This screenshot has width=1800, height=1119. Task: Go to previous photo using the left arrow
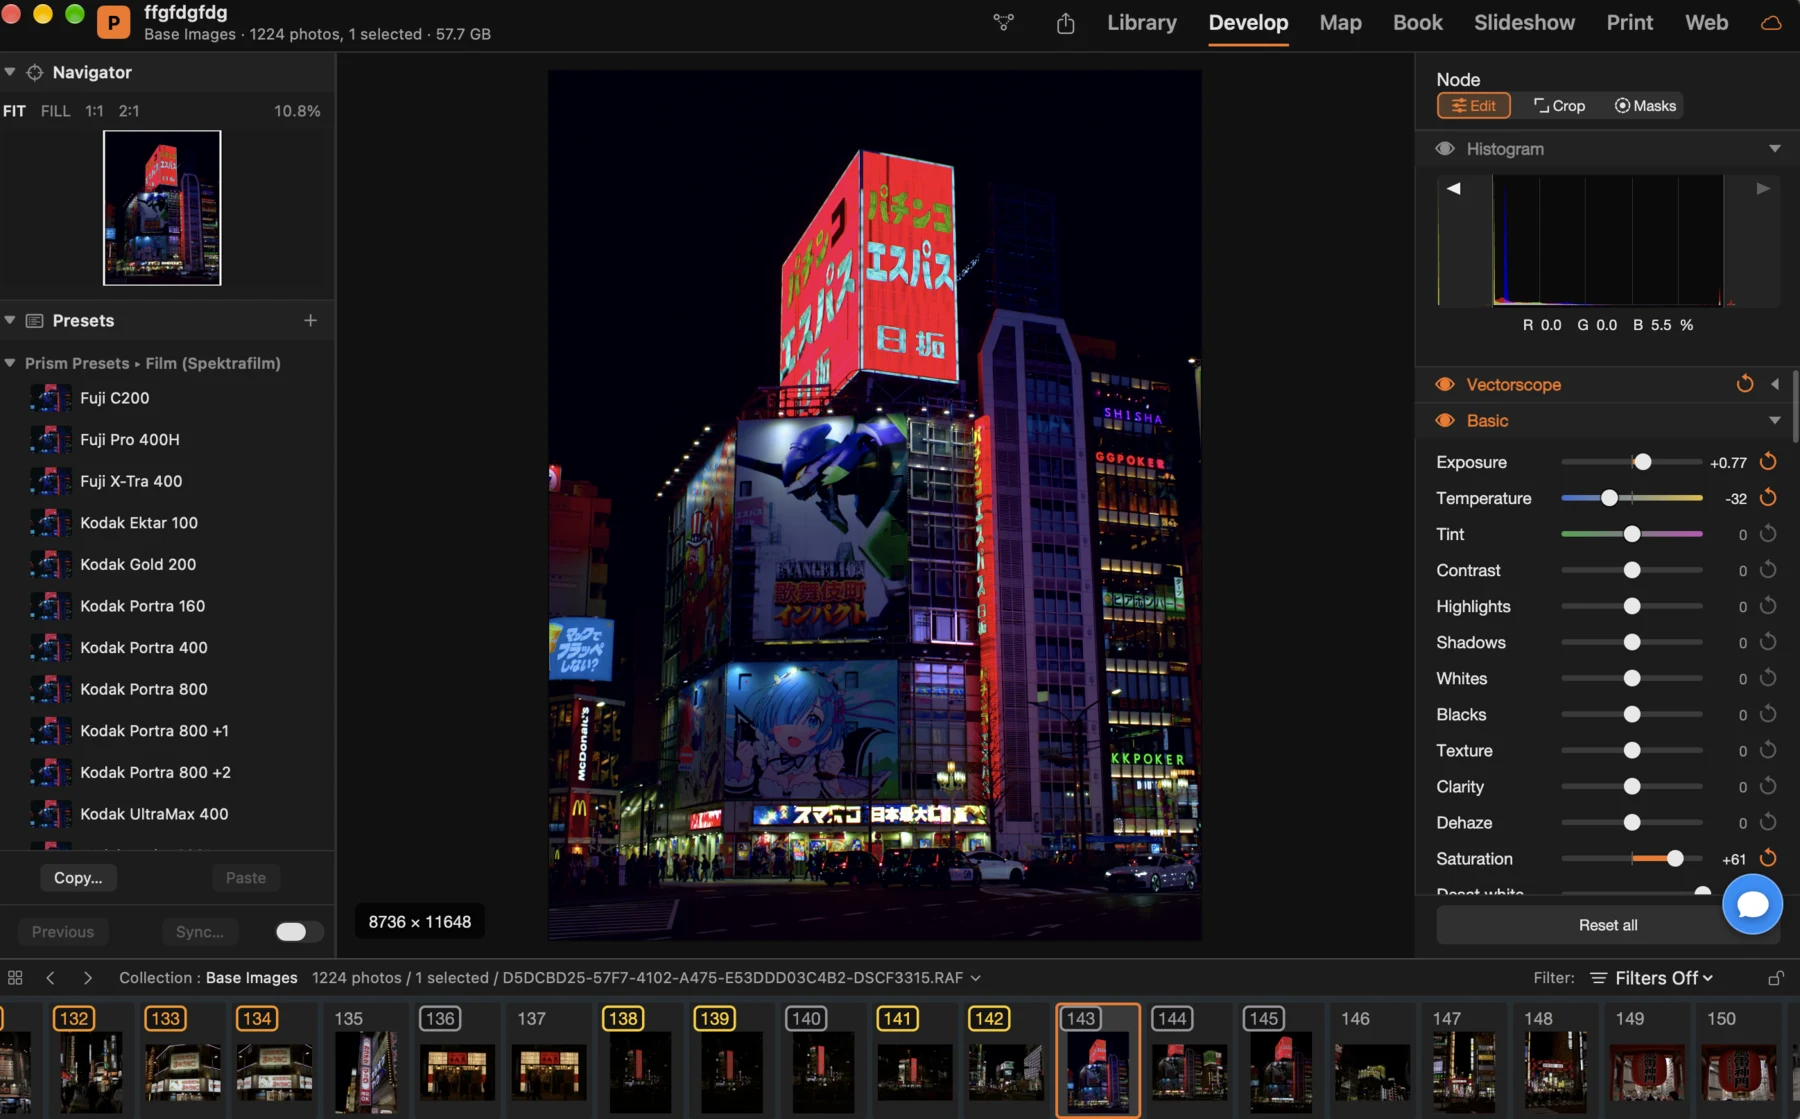point(50,978)
